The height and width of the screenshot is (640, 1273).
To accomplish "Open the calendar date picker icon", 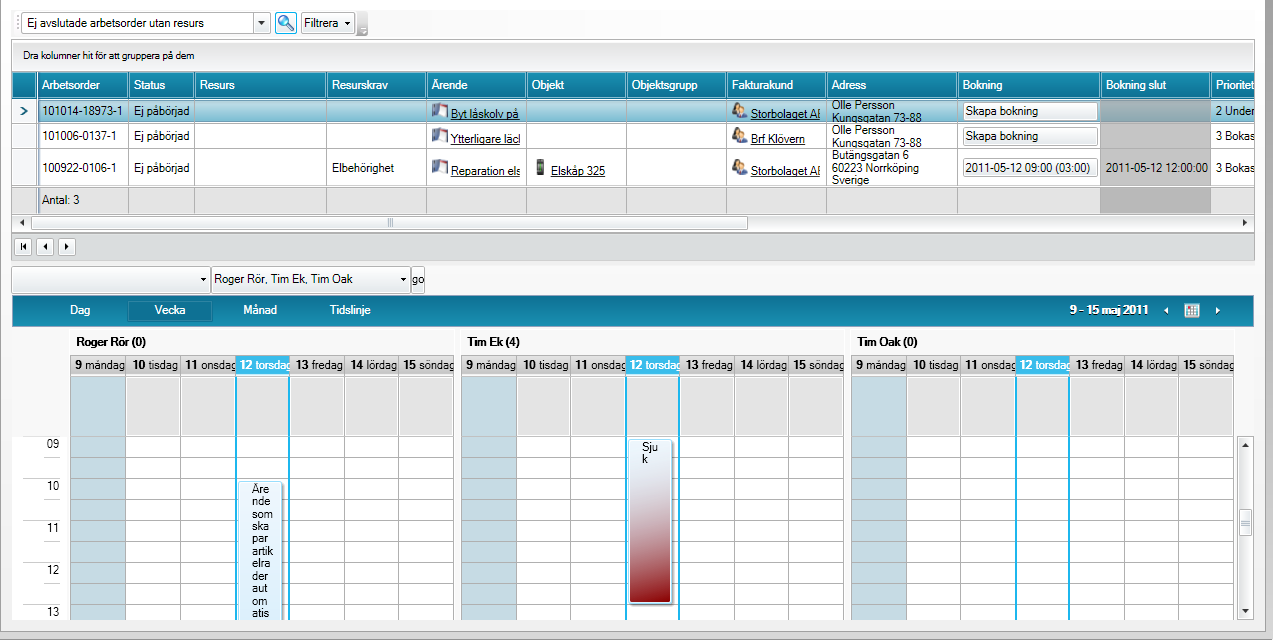I will click(x=1191, y=311).
